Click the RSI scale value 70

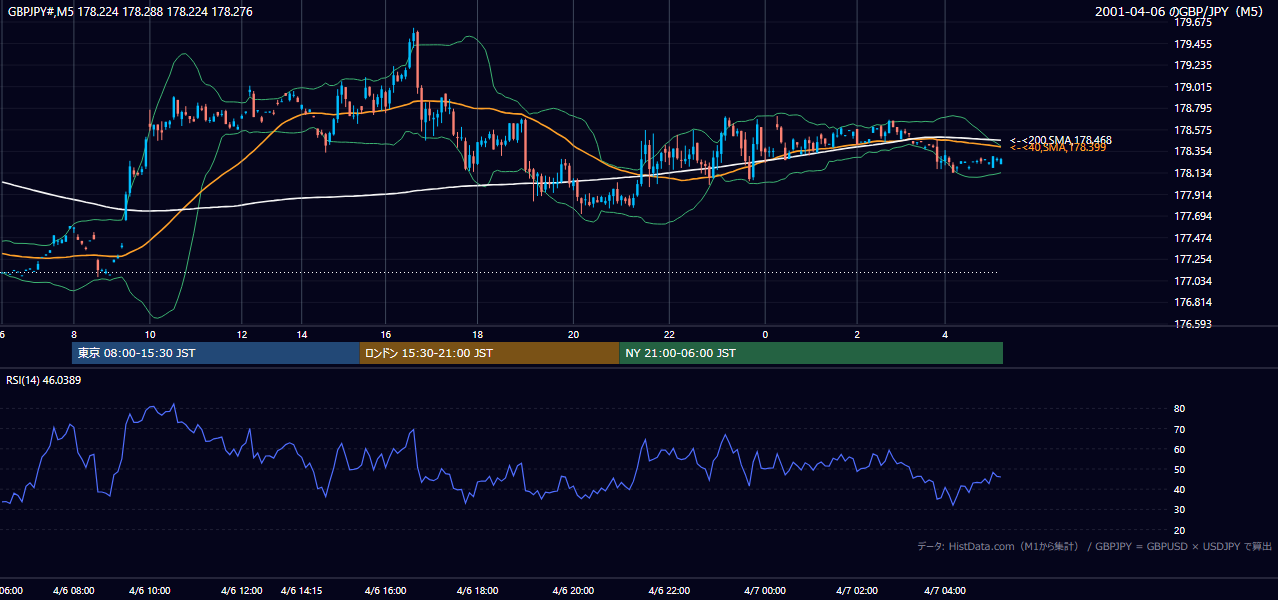(x=1180, y=429)
